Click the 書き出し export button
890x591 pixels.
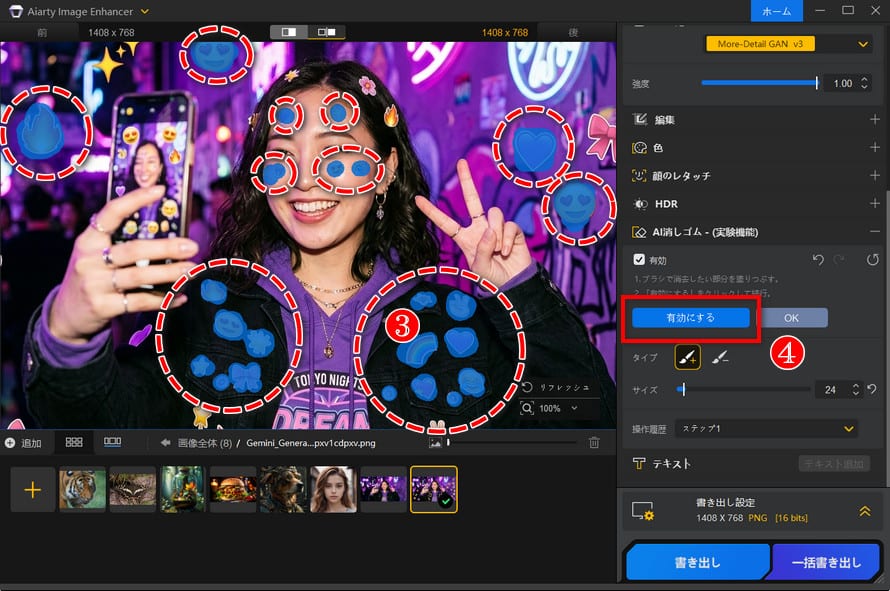click(x=697, y=561)
